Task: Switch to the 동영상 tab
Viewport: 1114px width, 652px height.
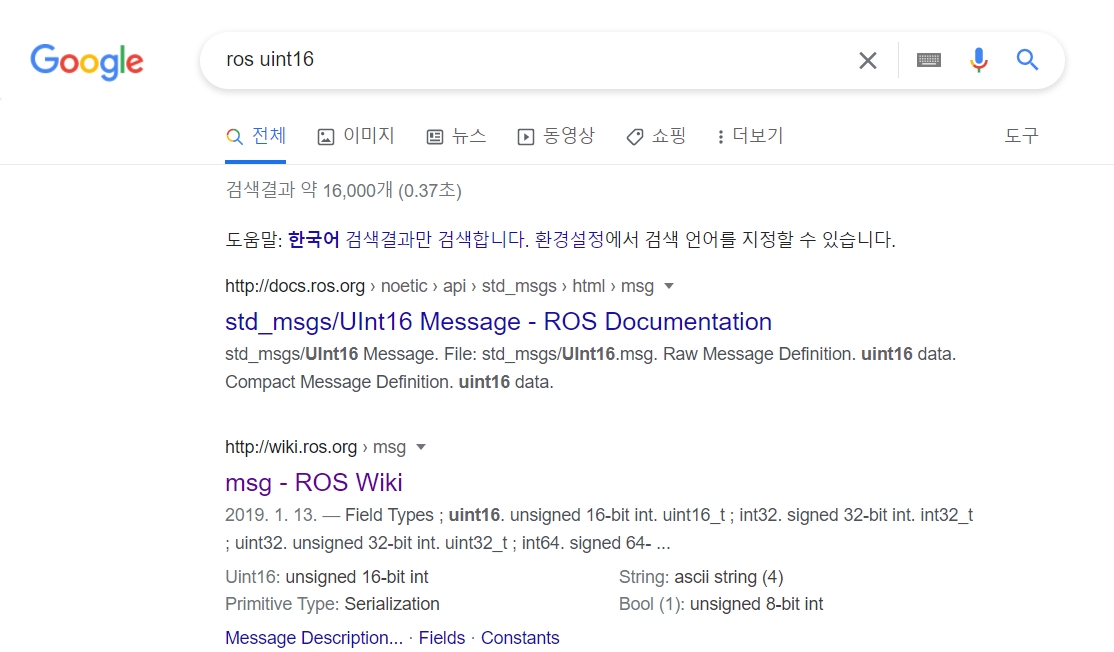Action: tap(556, 136)
